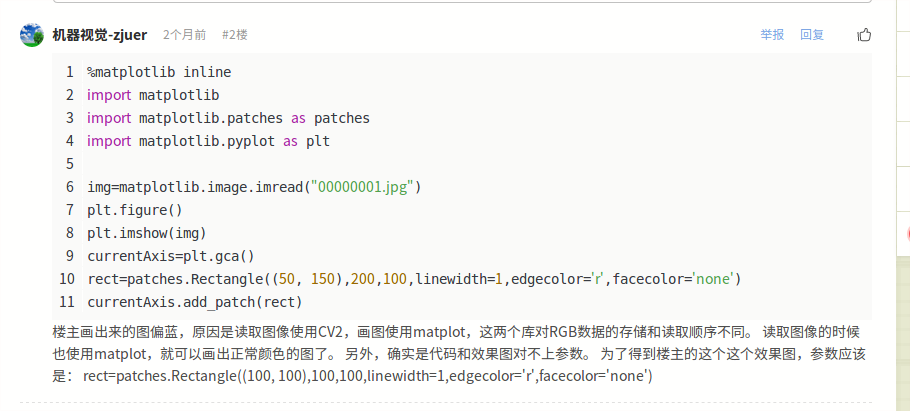Click the red circle icon at right edge
Image resolution: width=910 pixels, height=411 pixels.
907,234
